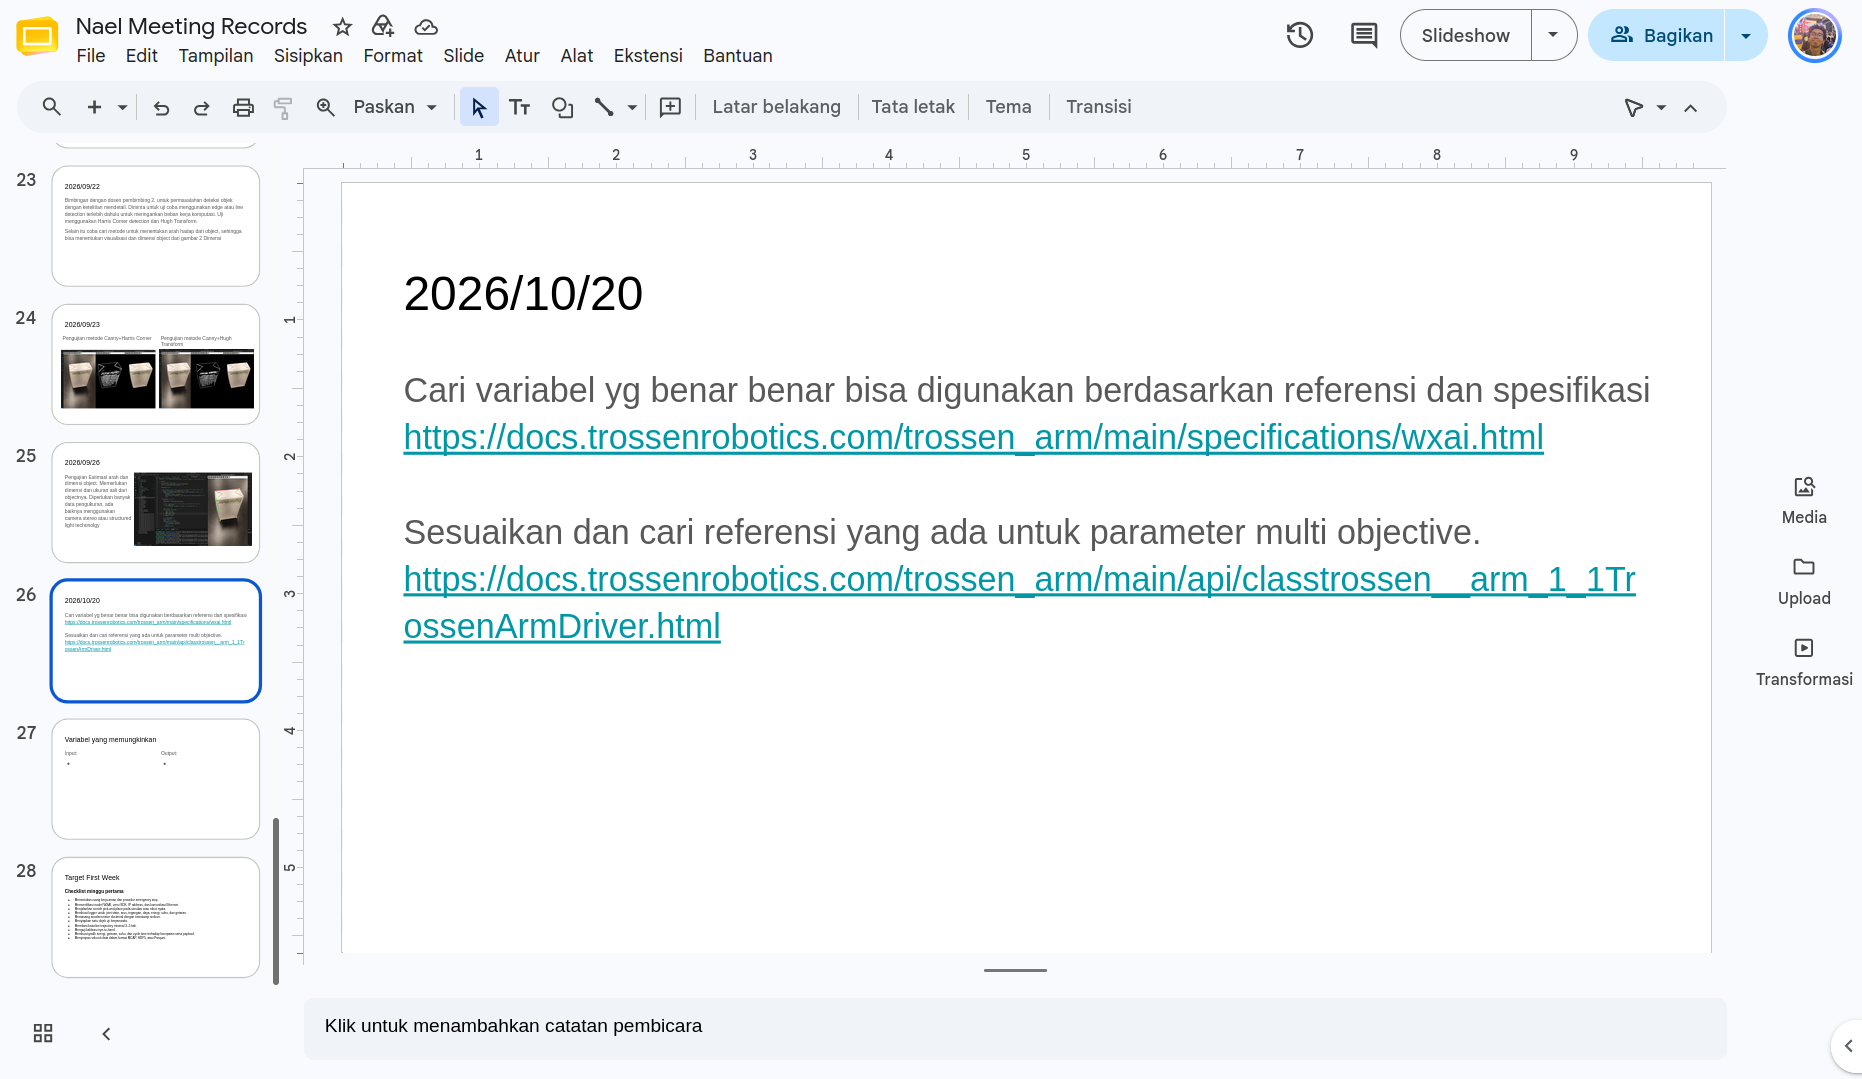Add a comment using toolbar icon
Viewport: 1862px width, 1079px height.
coord(671,107)
